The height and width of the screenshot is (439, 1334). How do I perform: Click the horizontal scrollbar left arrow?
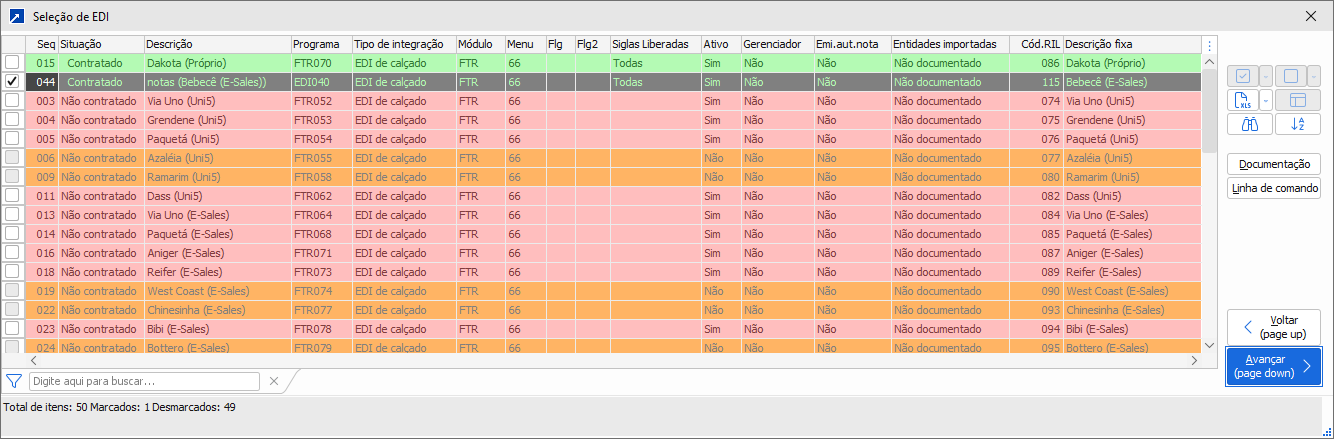tap(34, 360)
